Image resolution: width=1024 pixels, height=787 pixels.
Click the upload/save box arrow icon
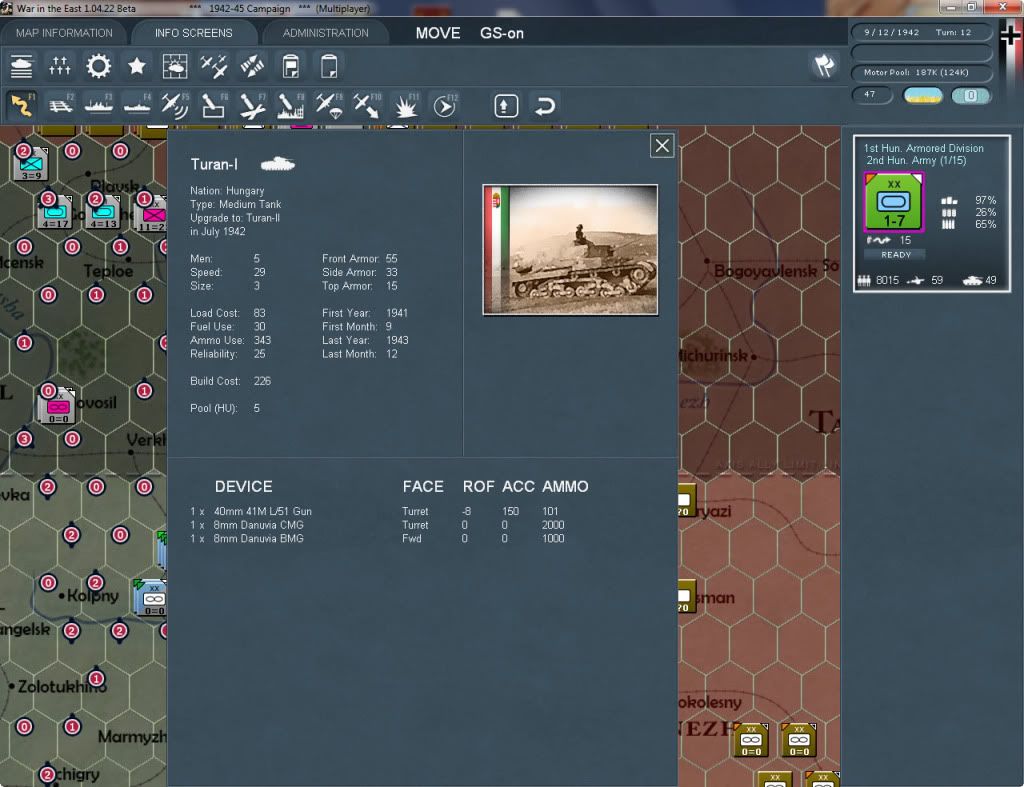506,106
